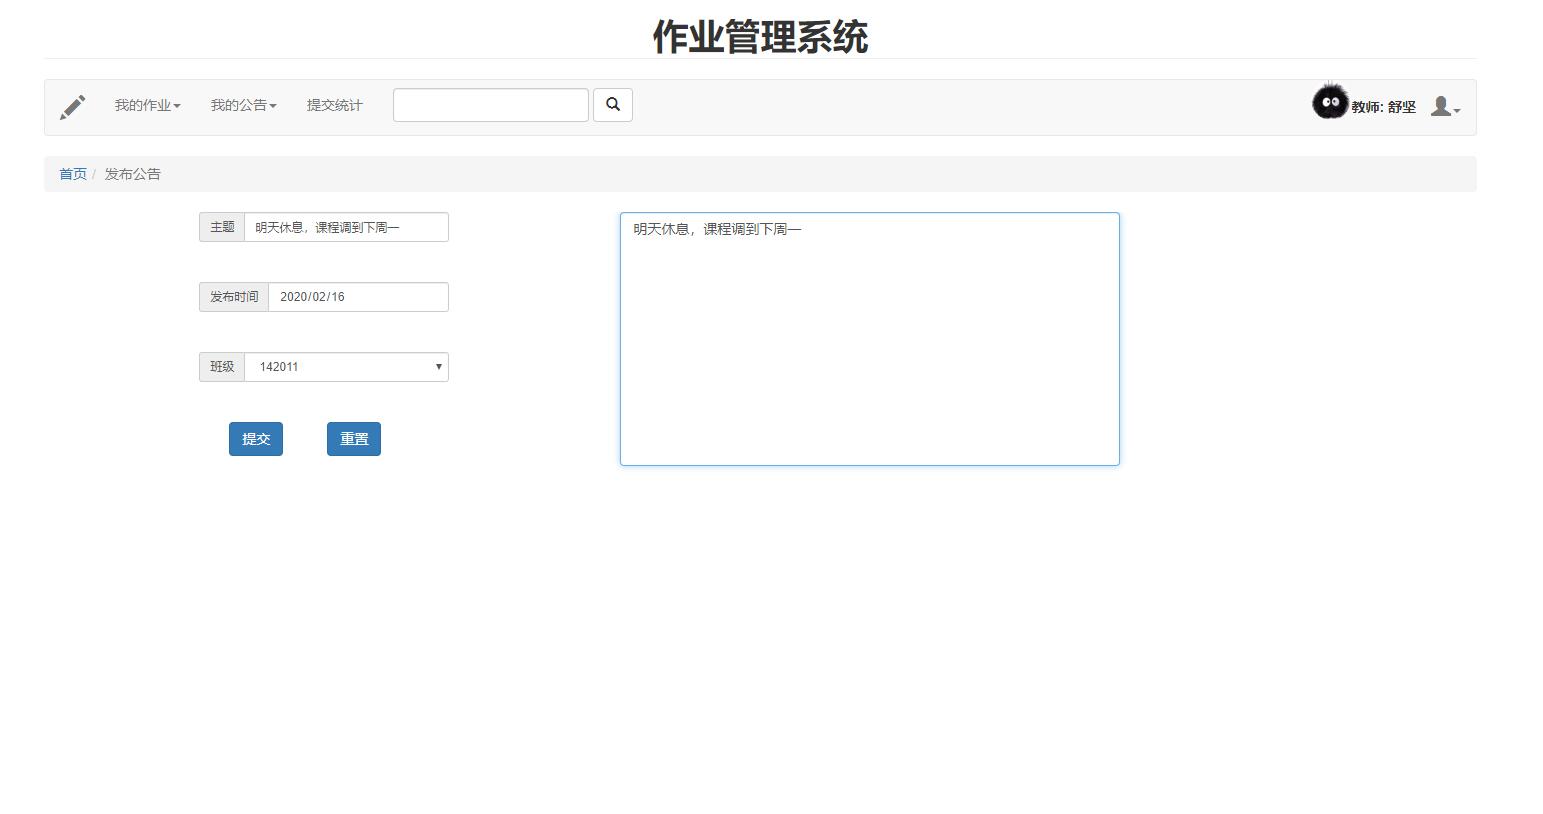Click the 发布公告 breadcrumb entry
Image resolution: width=1543 pixels, height=814 pixels.
coord(132,173)
